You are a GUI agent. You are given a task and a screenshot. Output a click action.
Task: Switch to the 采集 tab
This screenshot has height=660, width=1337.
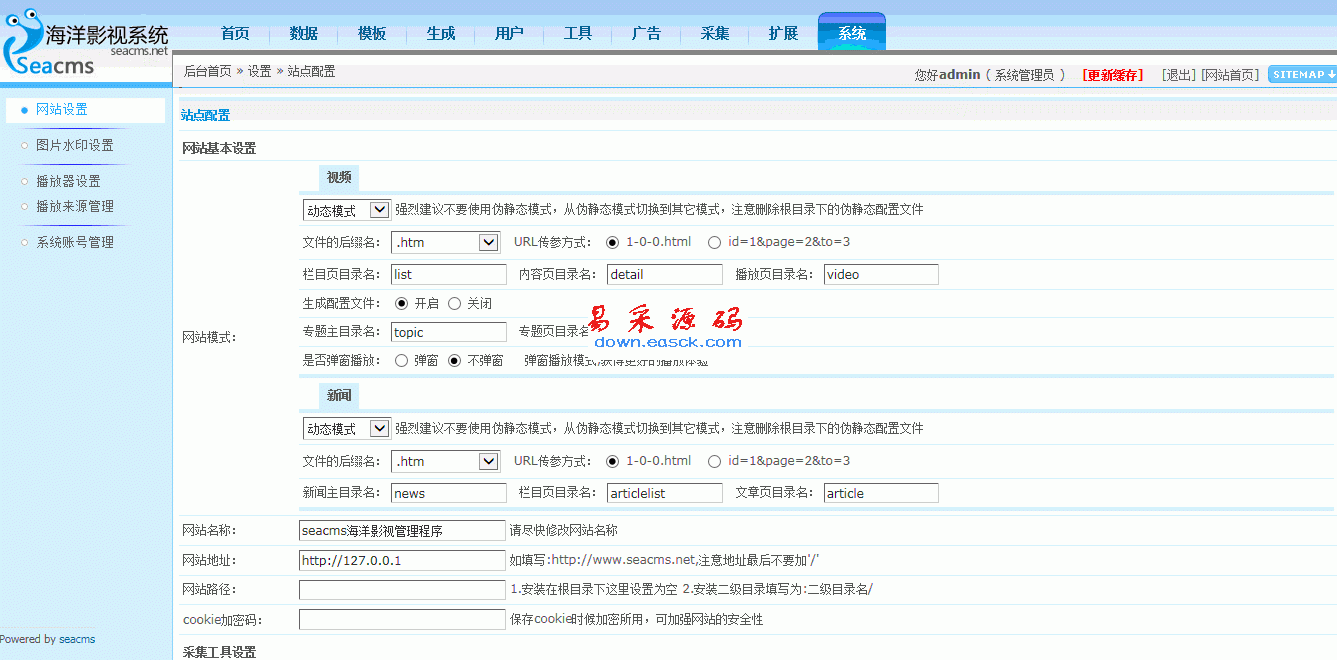pyautogui.click(x=714, y=33)
